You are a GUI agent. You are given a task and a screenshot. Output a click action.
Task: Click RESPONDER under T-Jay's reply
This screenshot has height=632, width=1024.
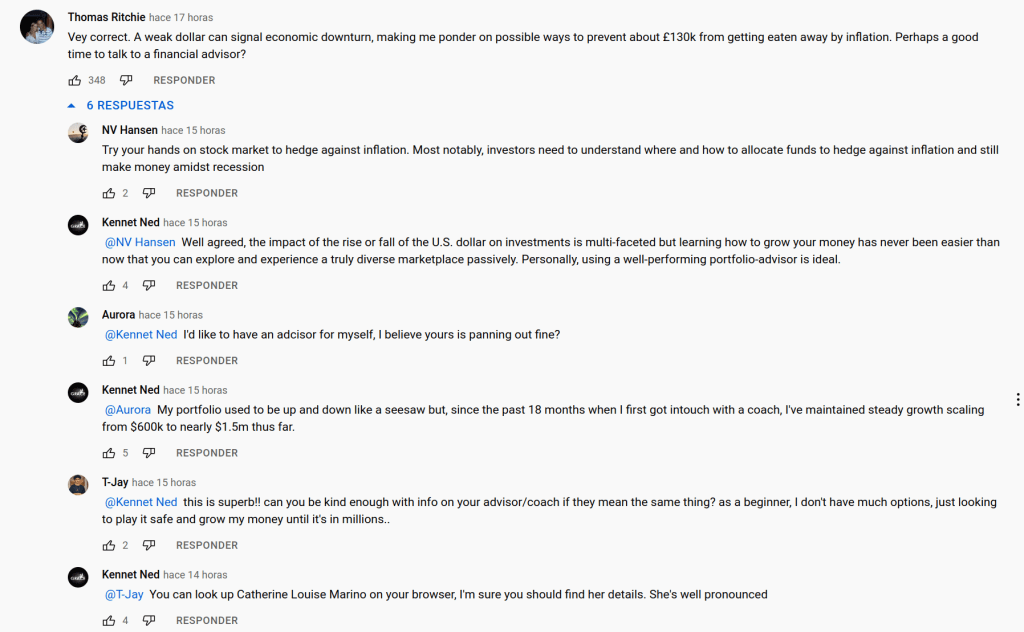207,545
